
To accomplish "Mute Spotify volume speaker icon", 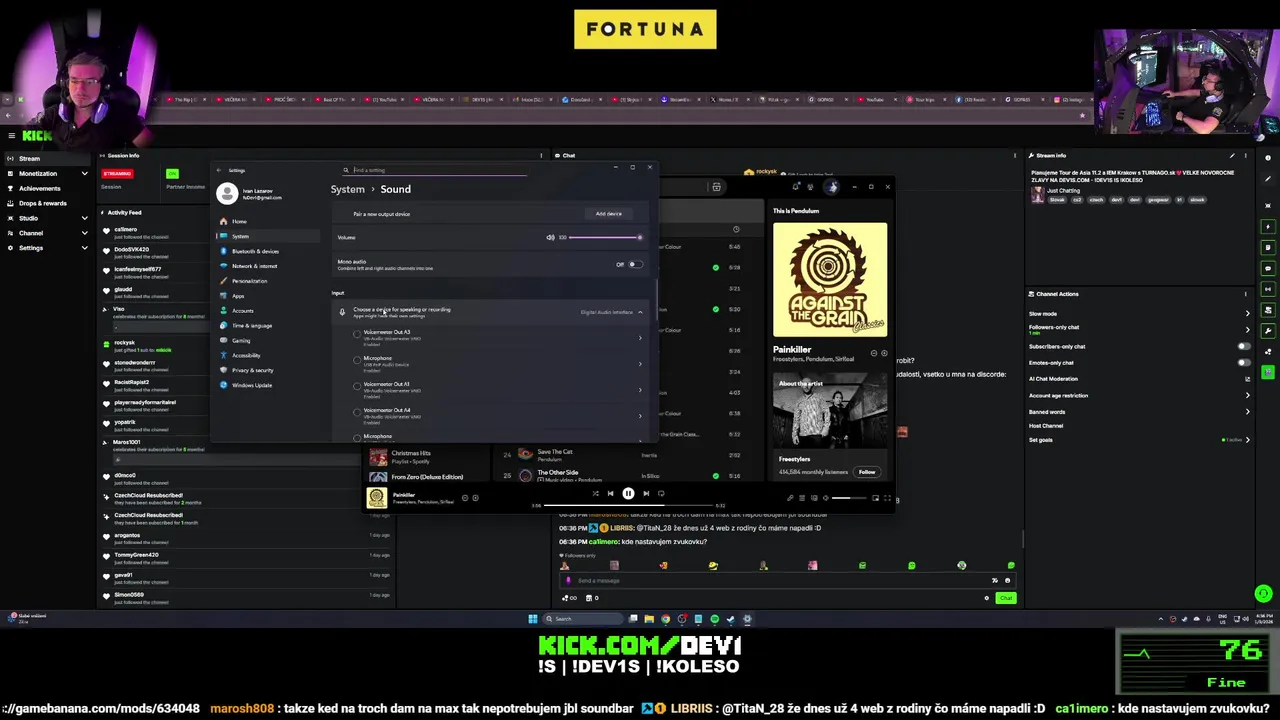I will click(x=825, y=498).
